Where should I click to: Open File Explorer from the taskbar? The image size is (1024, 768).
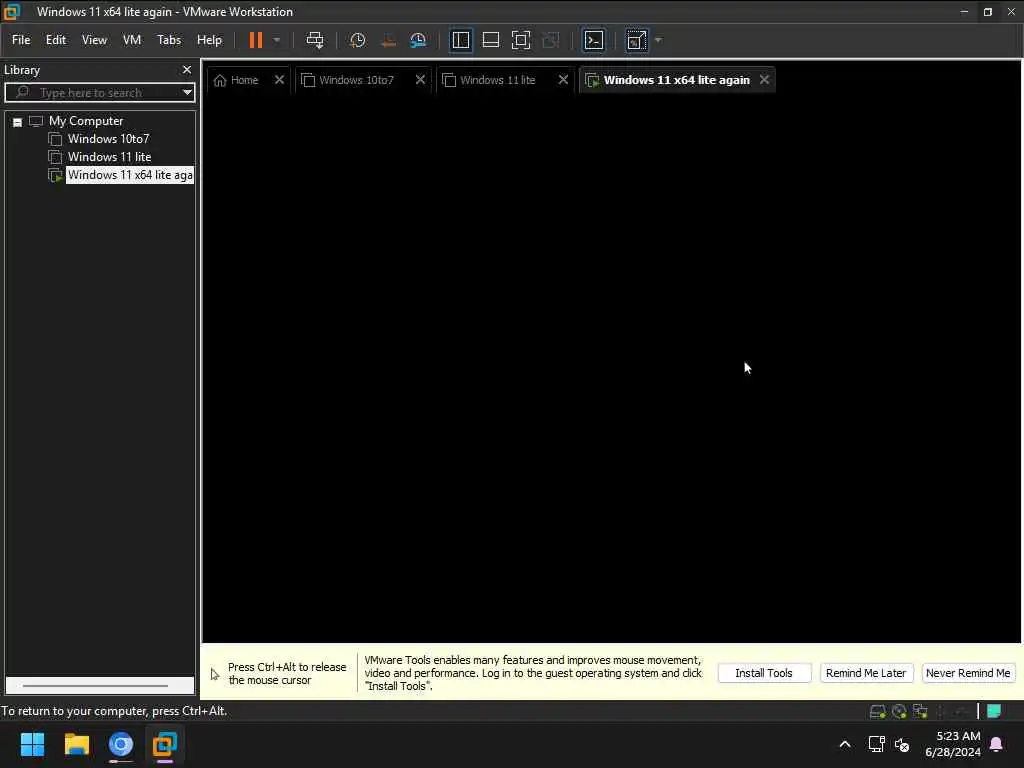[x=76, y=744]
